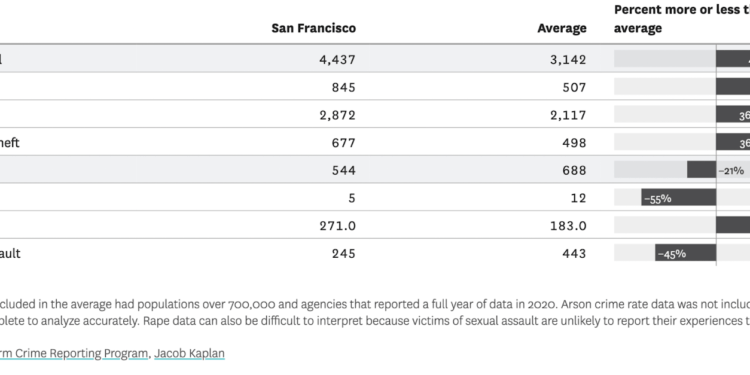Open the Crime Reporting Program link
This screenshot has height=375, width=750.
tap(74, 353)
